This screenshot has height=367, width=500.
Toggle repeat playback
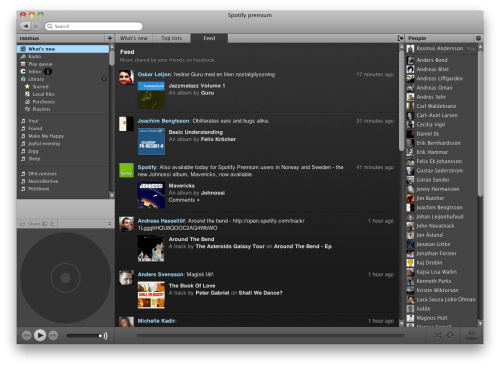point(450,335)
